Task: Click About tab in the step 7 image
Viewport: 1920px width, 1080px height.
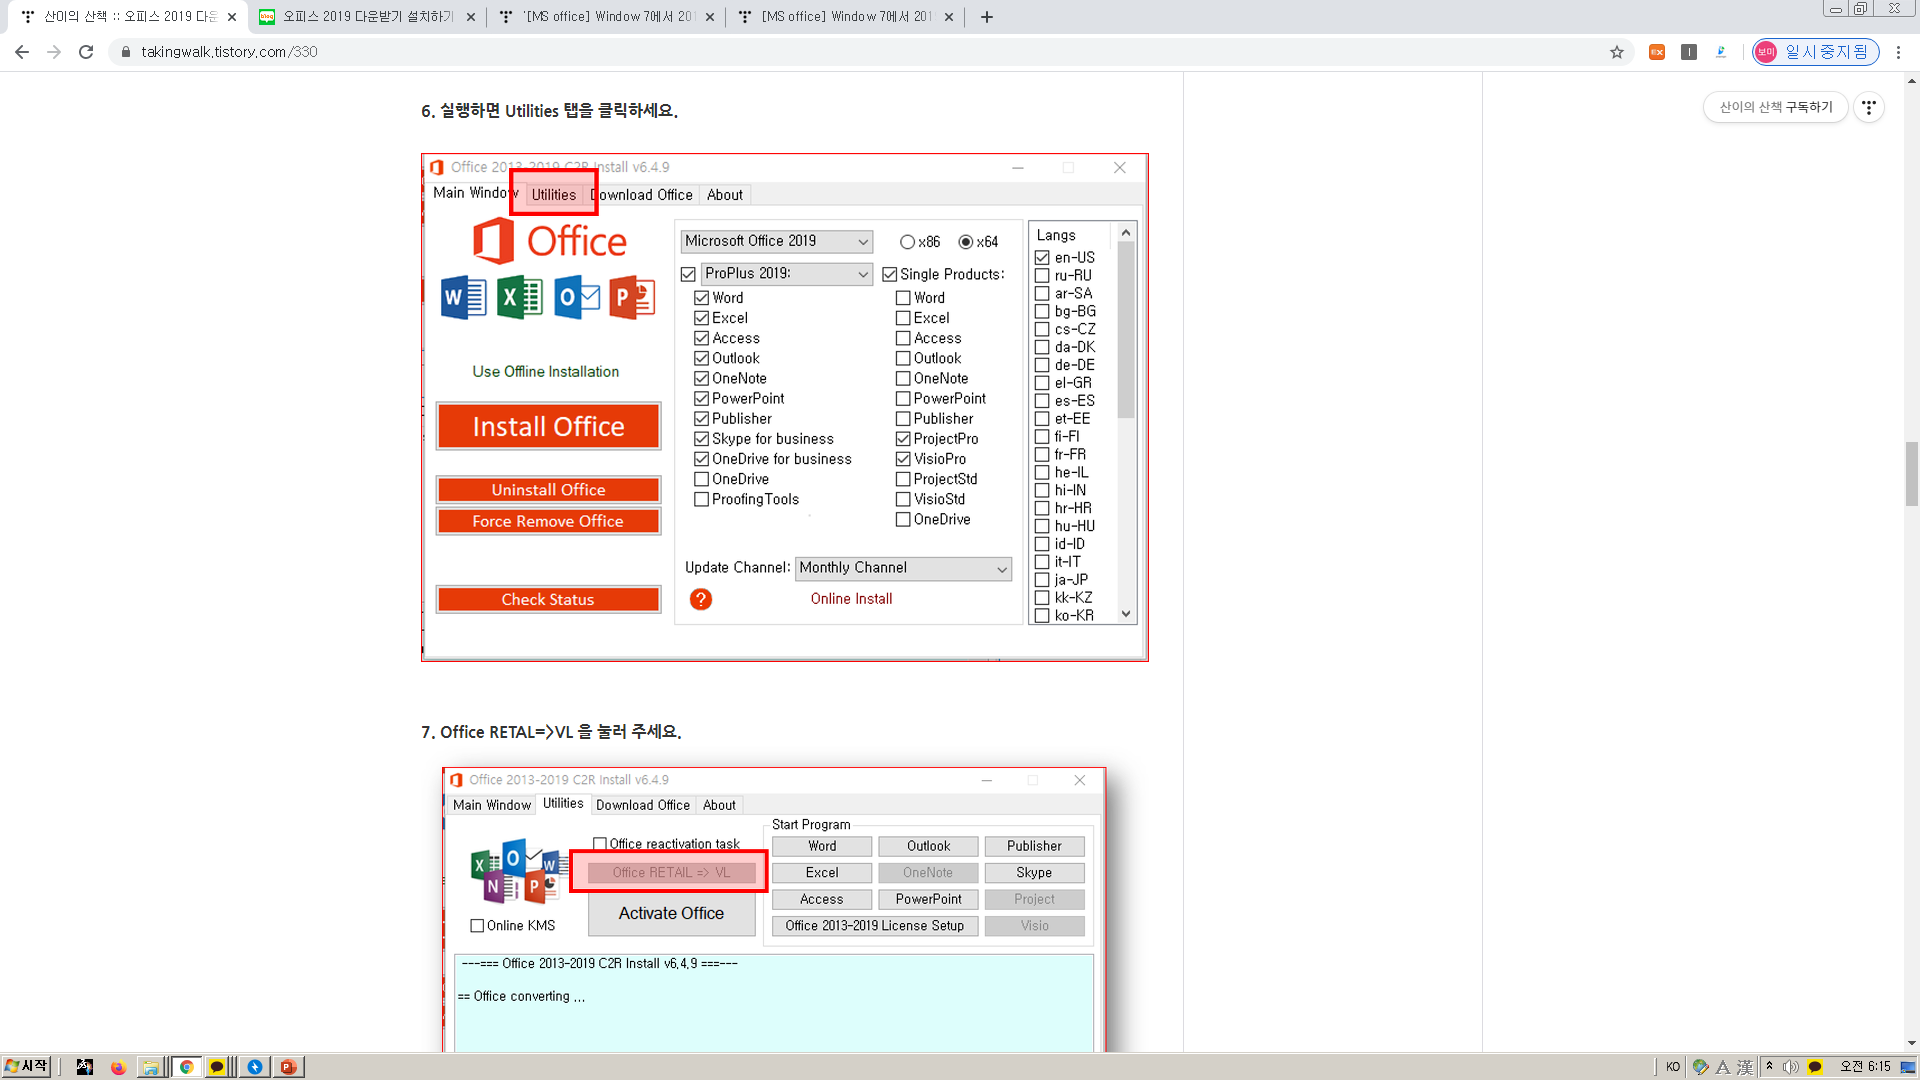Action: 719,805
